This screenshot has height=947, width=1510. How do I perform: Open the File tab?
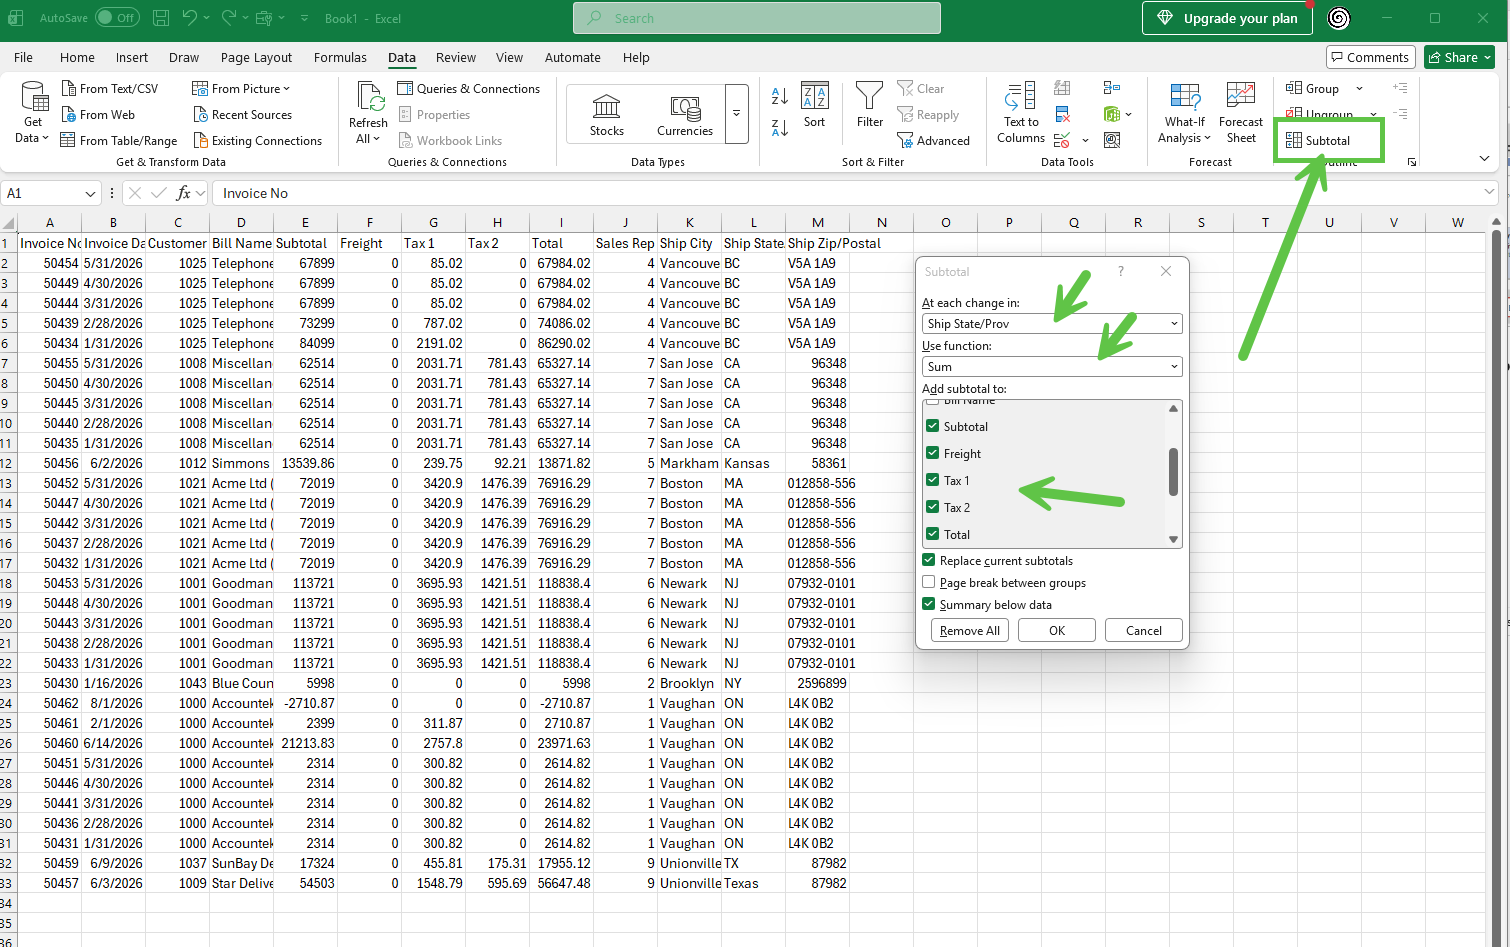click(23, 57)
